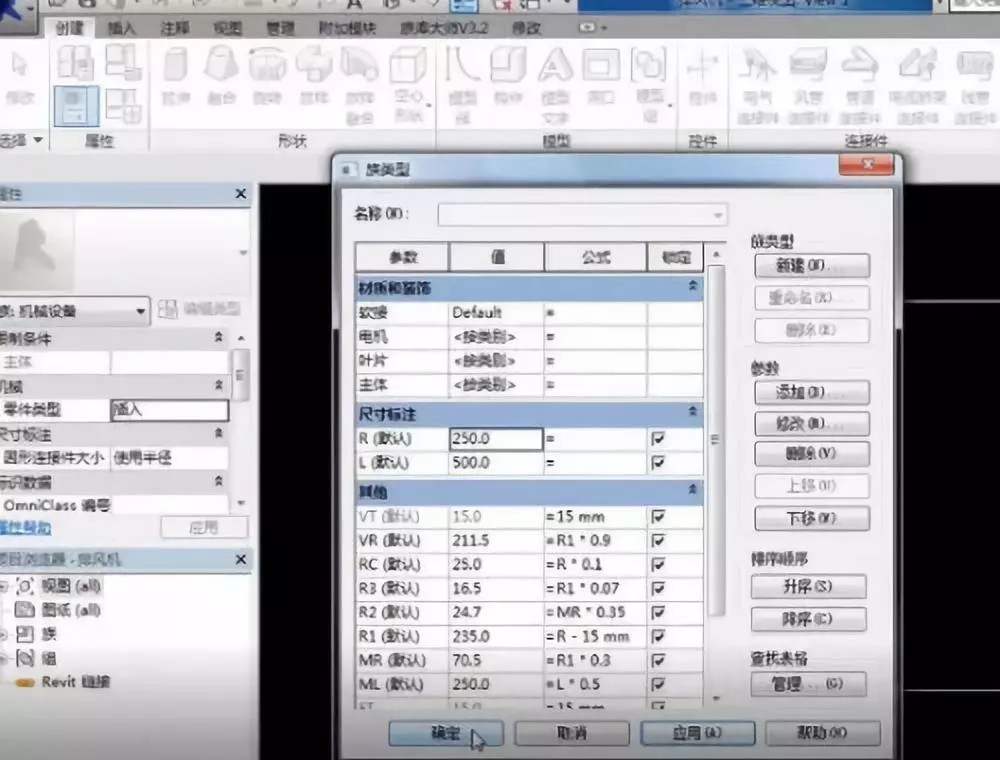This screenshot has width=1000, height=760.
Task: Add a 电缆桥架连接件 cable tray connector
Action: coord(916,86)
